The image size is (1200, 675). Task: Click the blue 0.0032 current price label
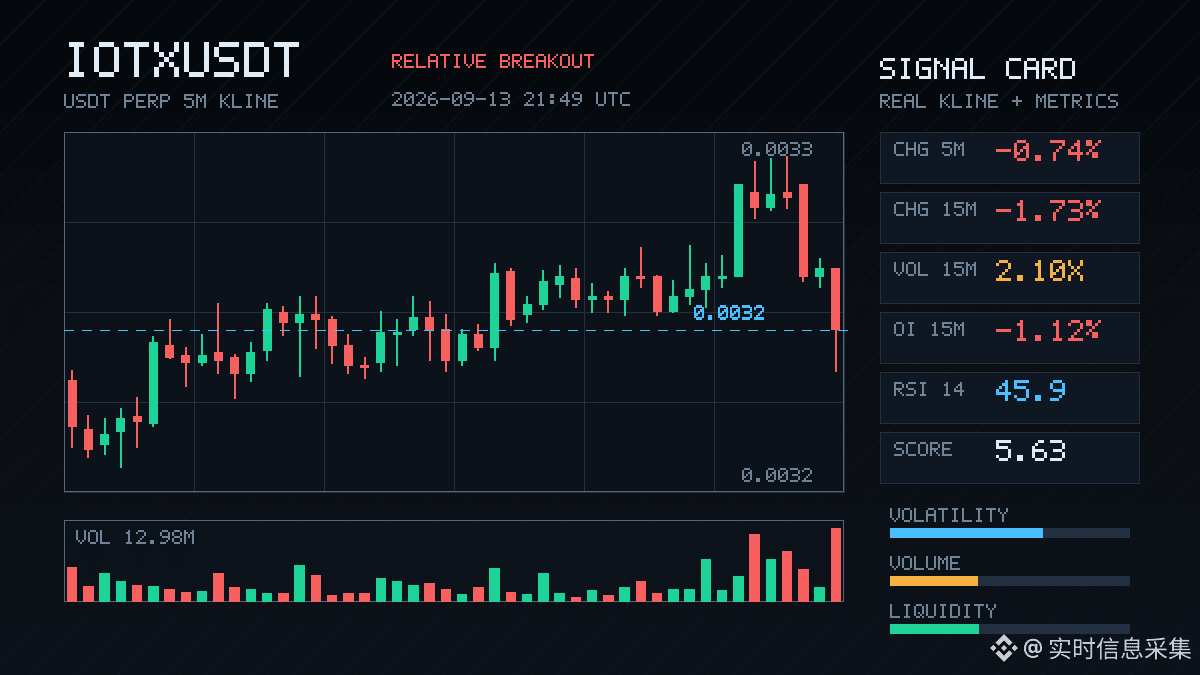click(728, 313)
